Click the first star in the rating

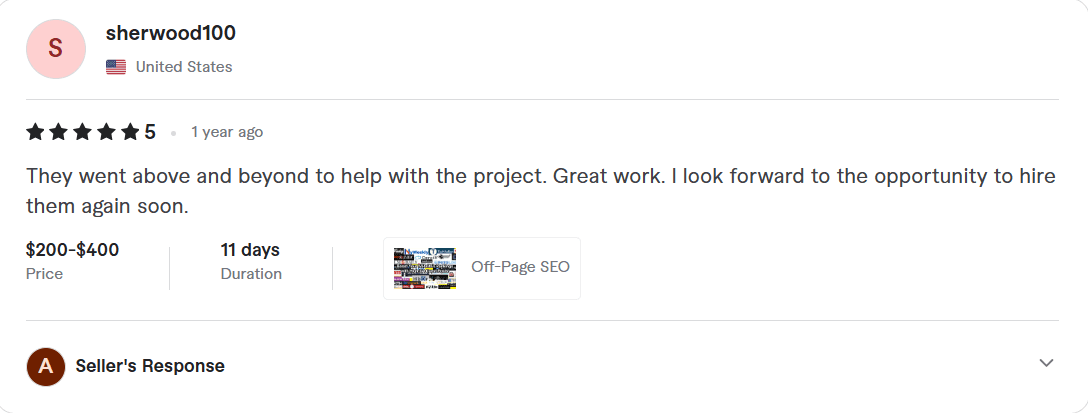tap(35, 132)
